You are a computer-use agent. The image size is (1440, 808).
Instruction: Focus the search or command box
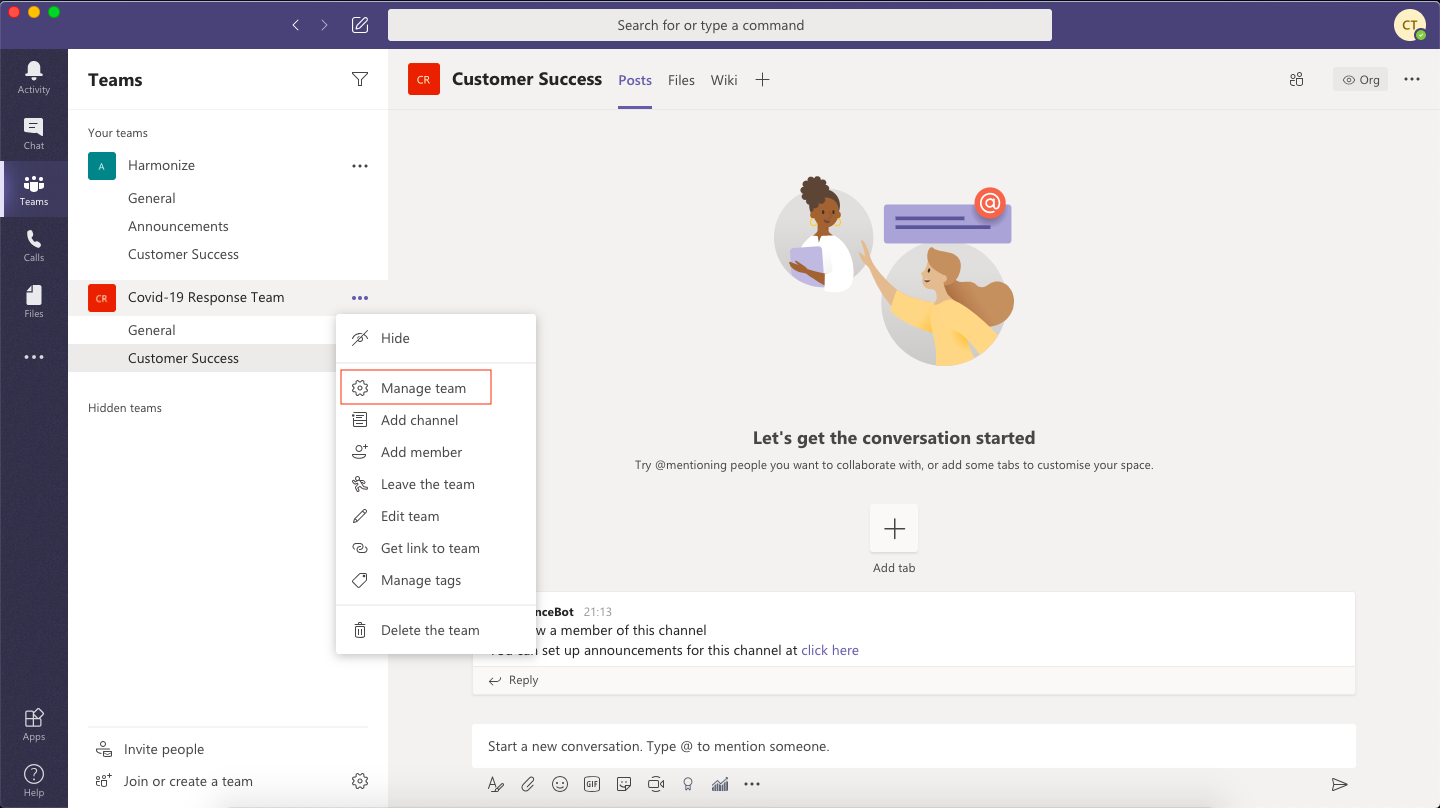720,25
